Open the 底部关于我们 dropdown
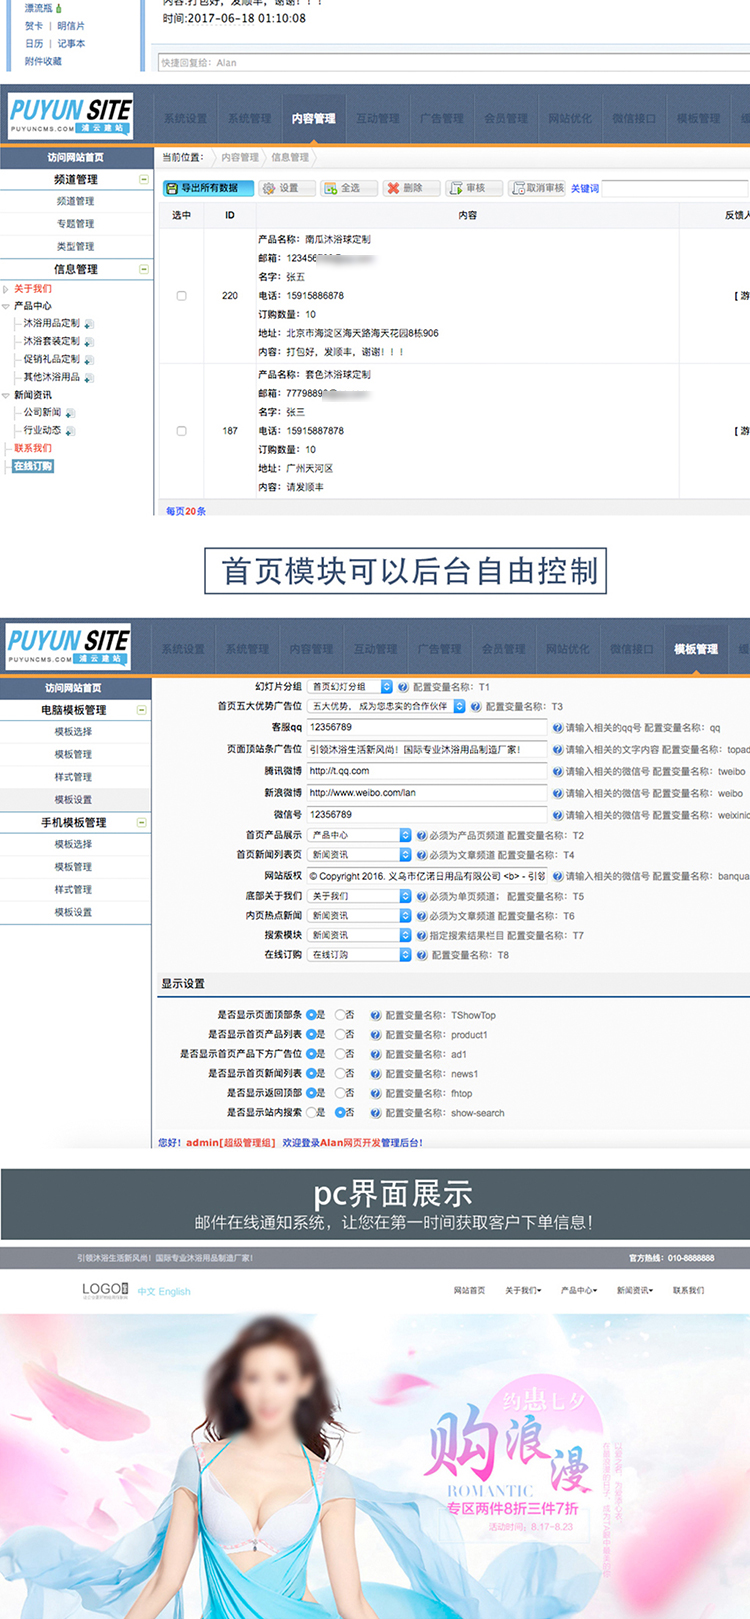The image size is (750, 1619). tap(359, 896)
